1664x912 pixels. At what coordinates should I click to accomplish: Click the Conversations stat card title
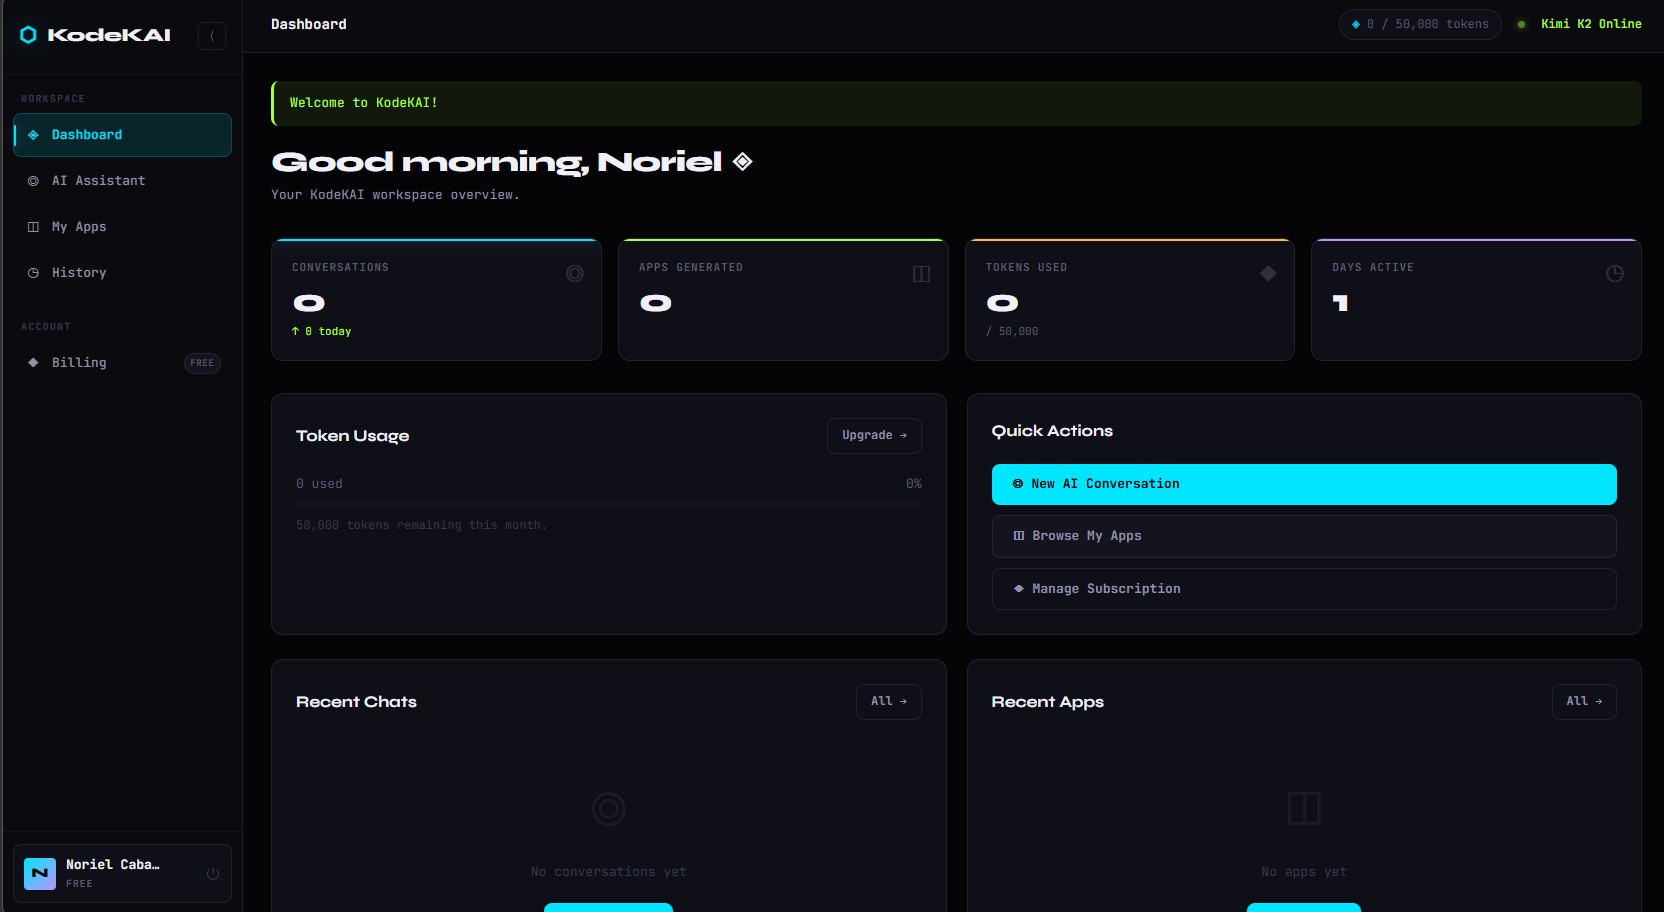[340, 268]
